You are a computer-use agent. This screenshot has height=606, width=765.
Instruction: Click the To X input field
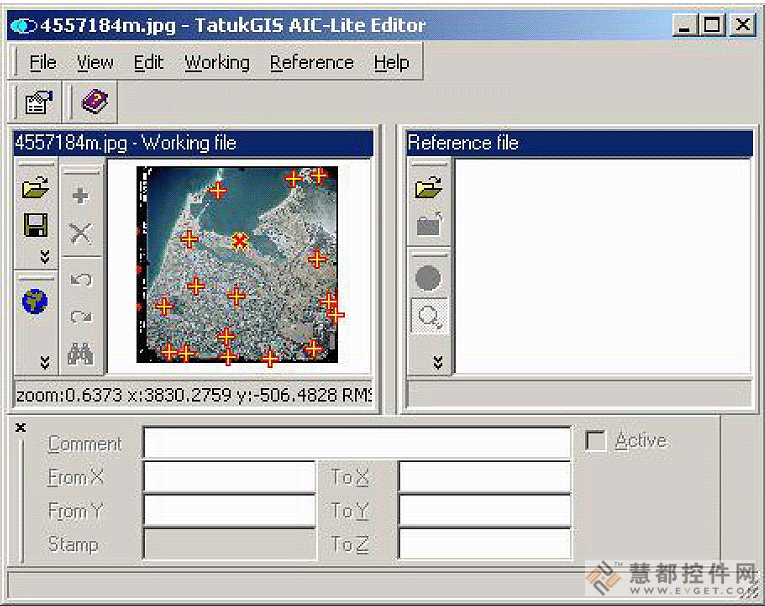tap(484, 477)
